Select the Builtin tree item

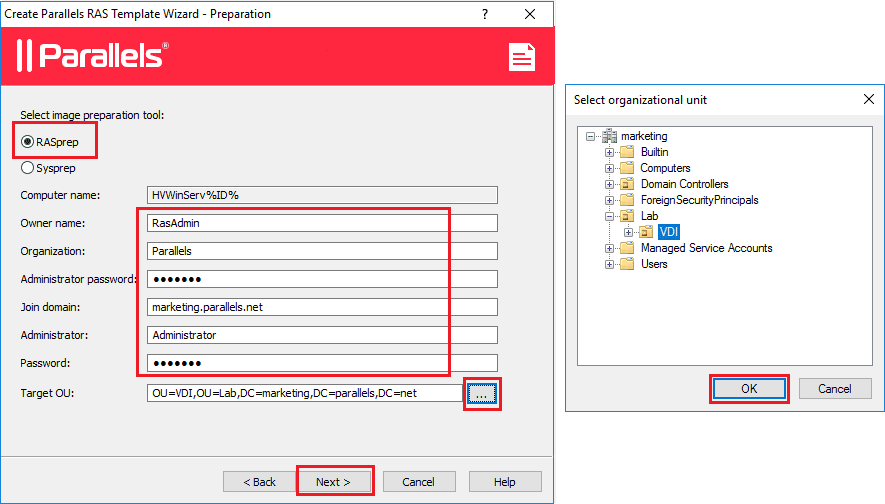pos(654,152)
